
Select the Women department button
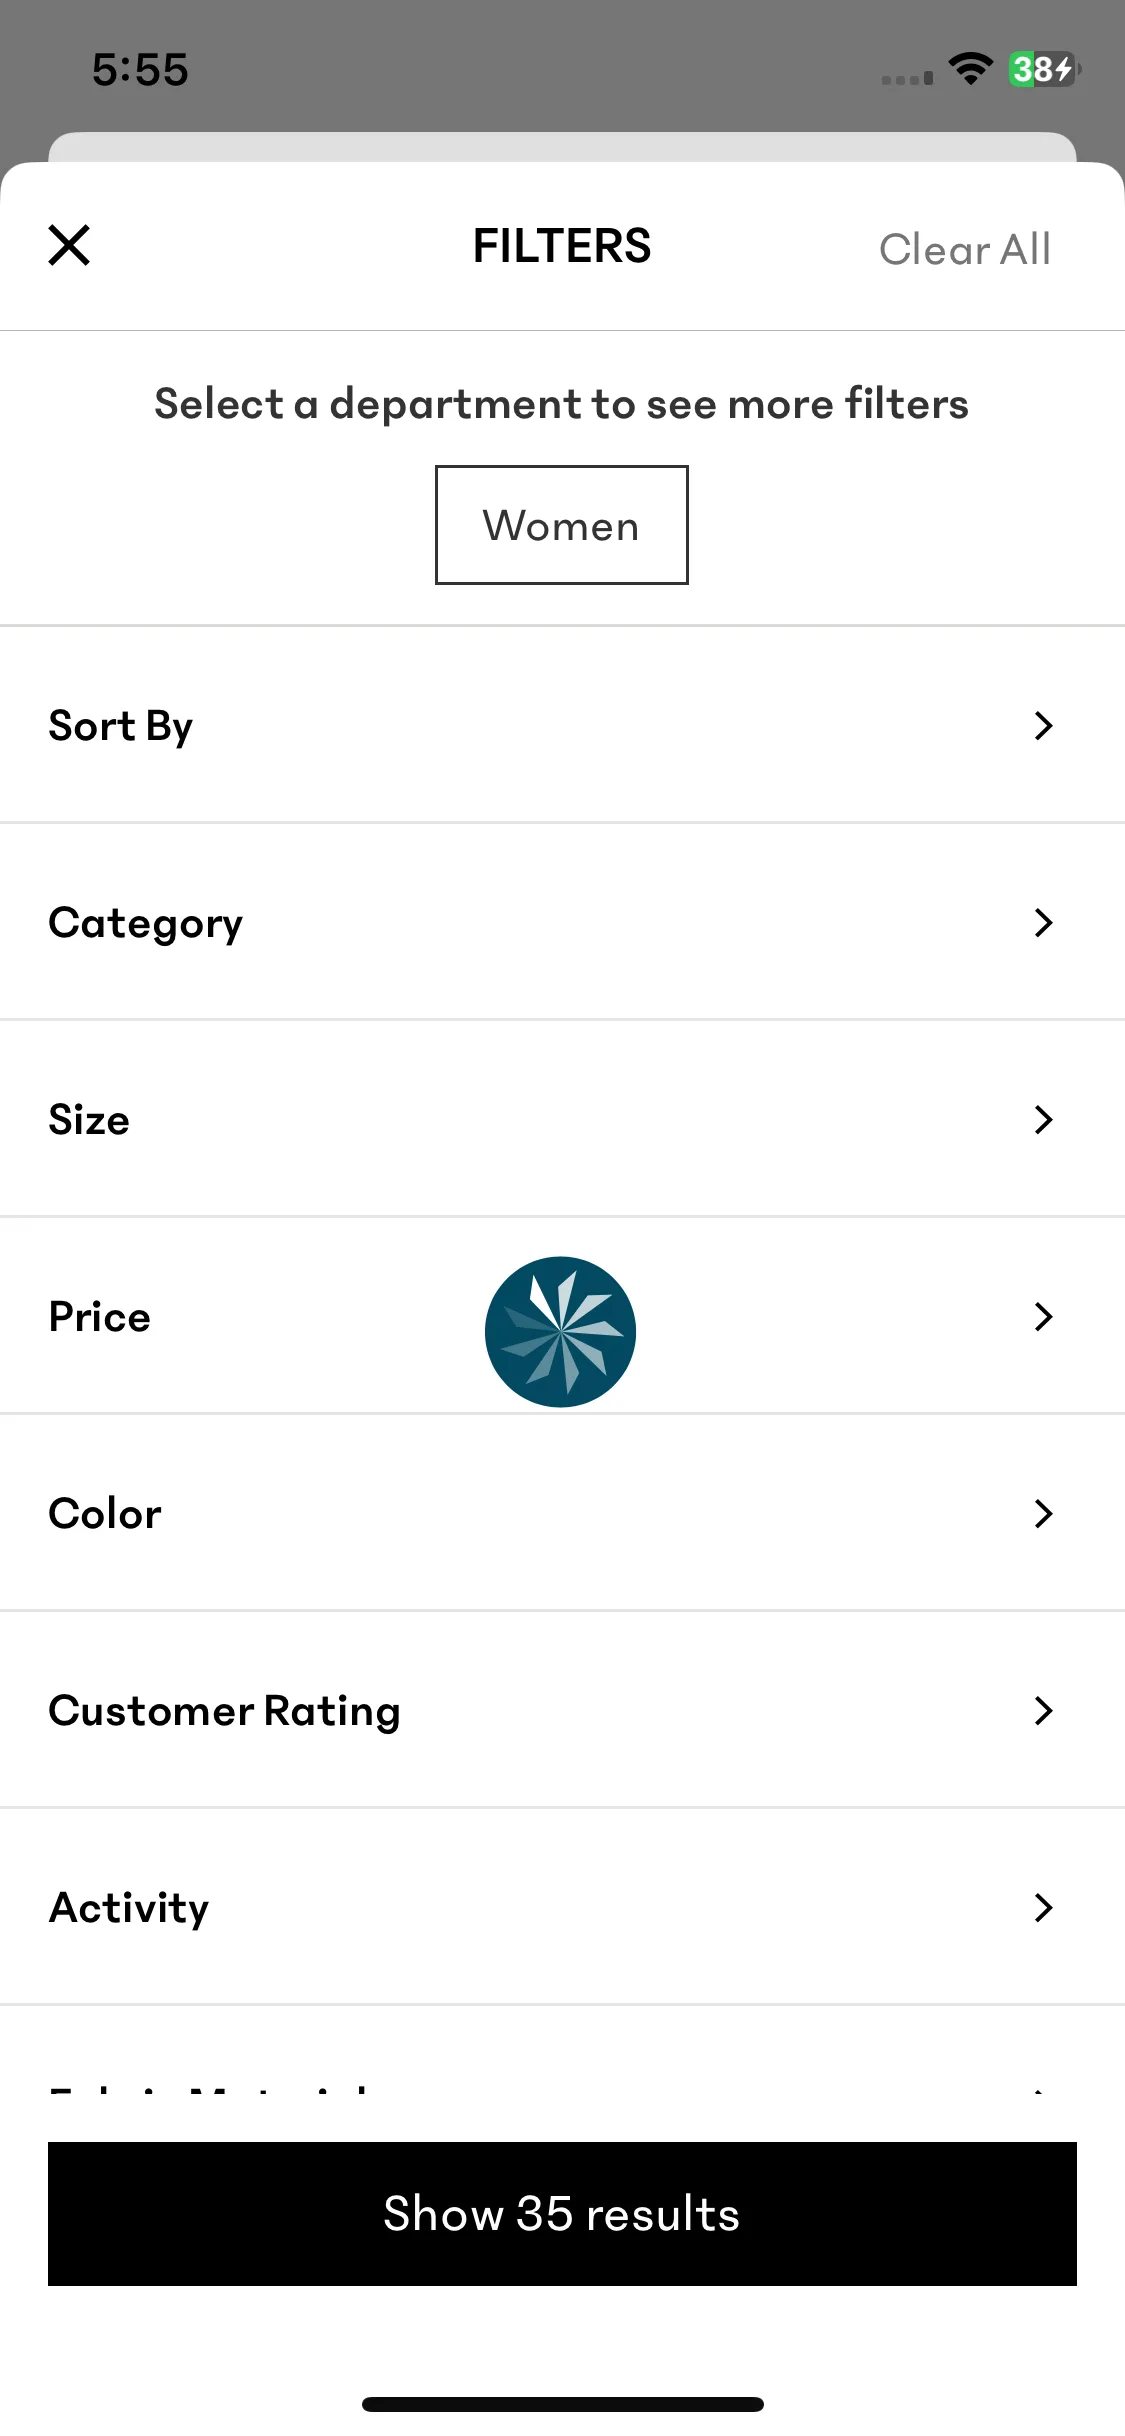[x=562, y=525]
